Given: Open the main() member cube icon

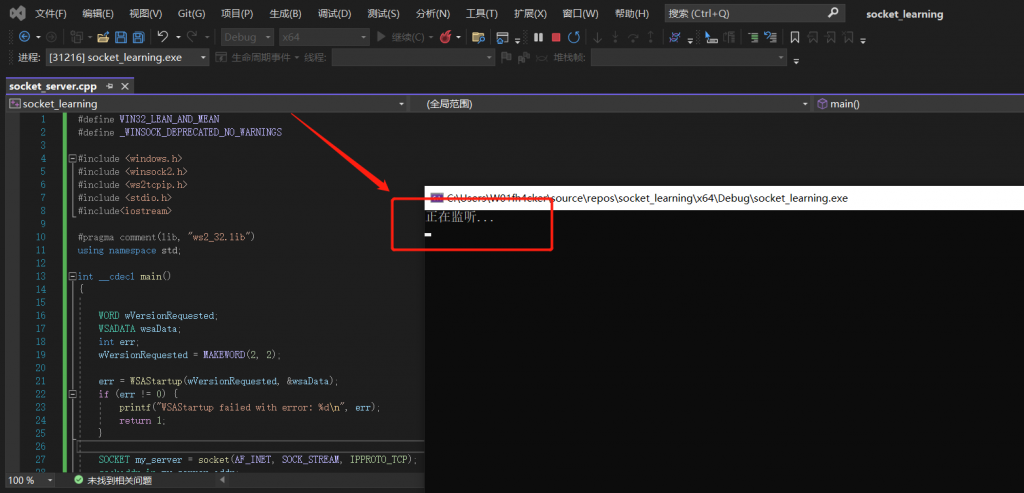Looking at the screenshot, I should pyautogui.click(x=822, y=104).
